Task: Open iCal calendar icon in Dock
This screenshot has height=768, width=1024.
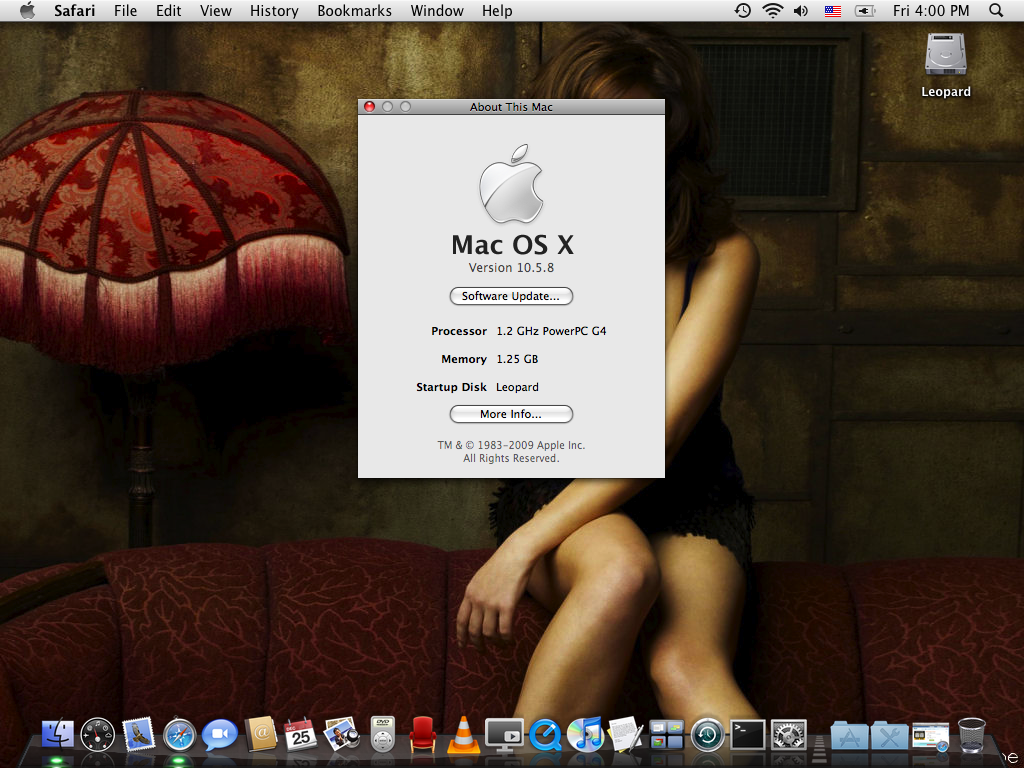Action: click(300, 735)
